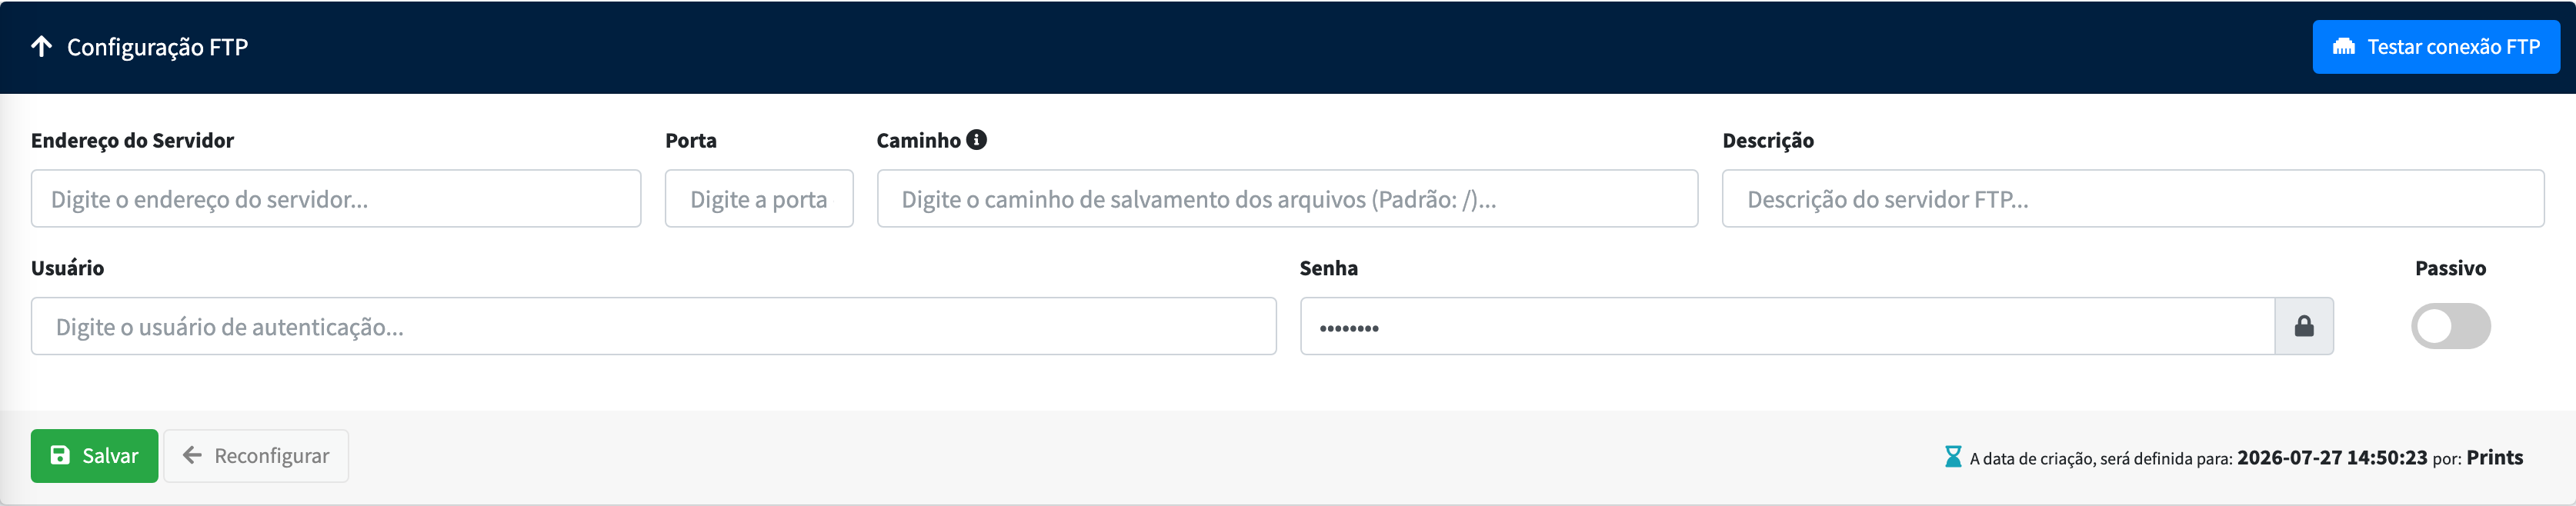2576x506 pixels.
Task: Click the Caminho path input field
Action: click(1287, 199)
